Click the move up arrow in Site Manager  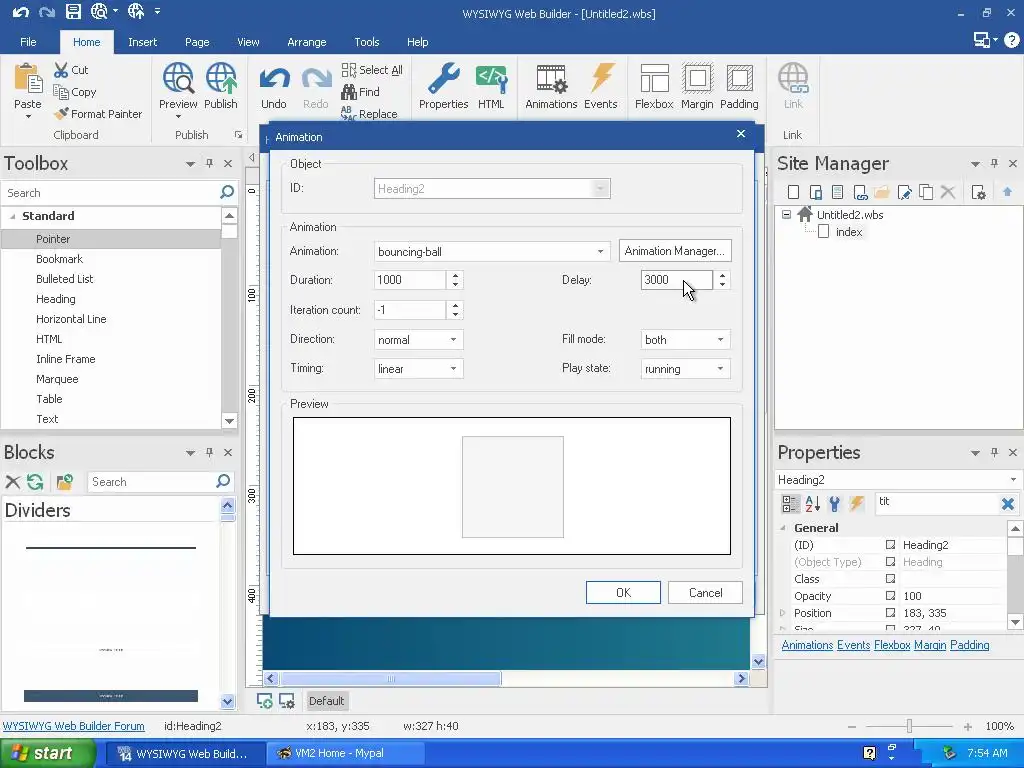click(x=1007, y=192)
